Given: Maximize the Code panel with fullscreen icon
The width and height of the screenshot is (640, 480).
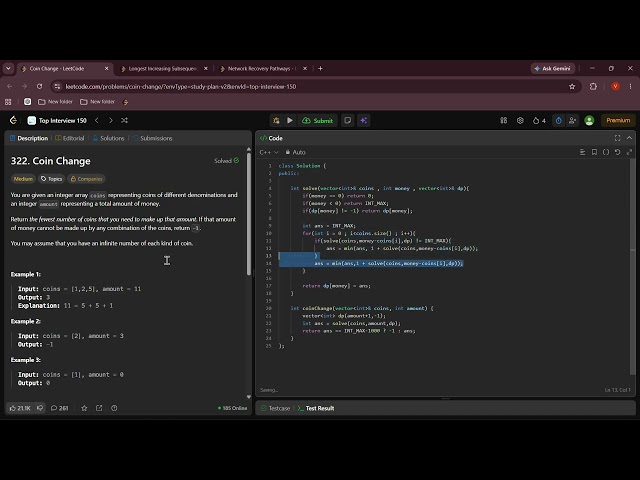Looking at the screenshot, I should pyautogui.click(x=618, y=138).
